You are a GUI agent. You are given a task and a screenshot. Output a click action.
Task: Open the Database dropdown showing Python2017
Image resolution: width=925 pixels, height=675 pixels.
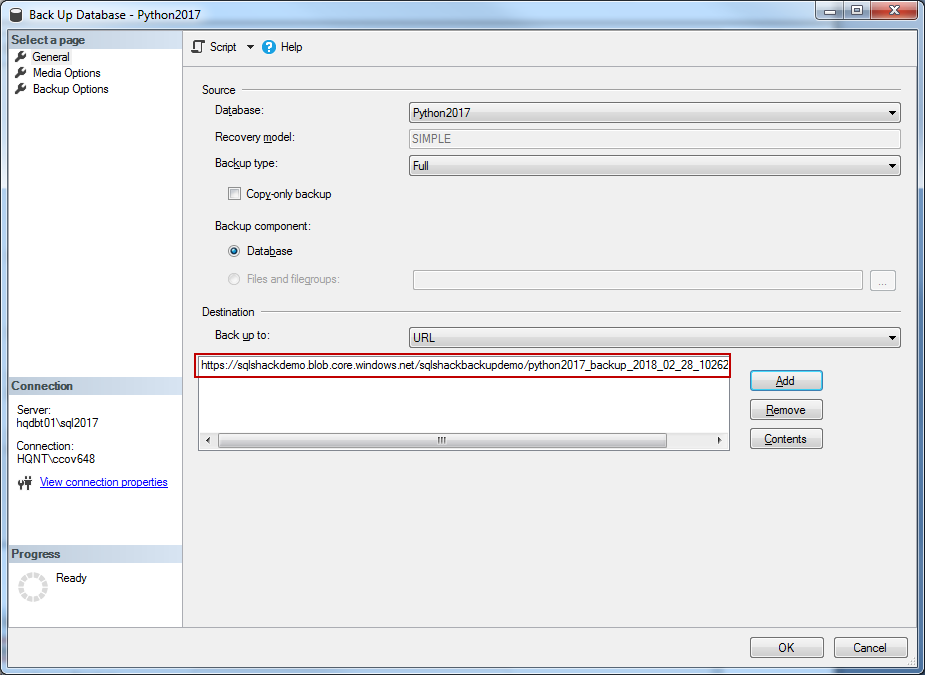coord(655,113)
